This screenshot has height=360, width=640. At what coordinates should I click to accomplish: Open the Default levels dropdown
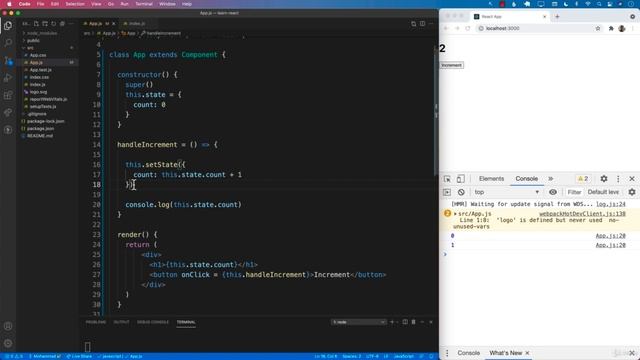click(x=603, y=192)
